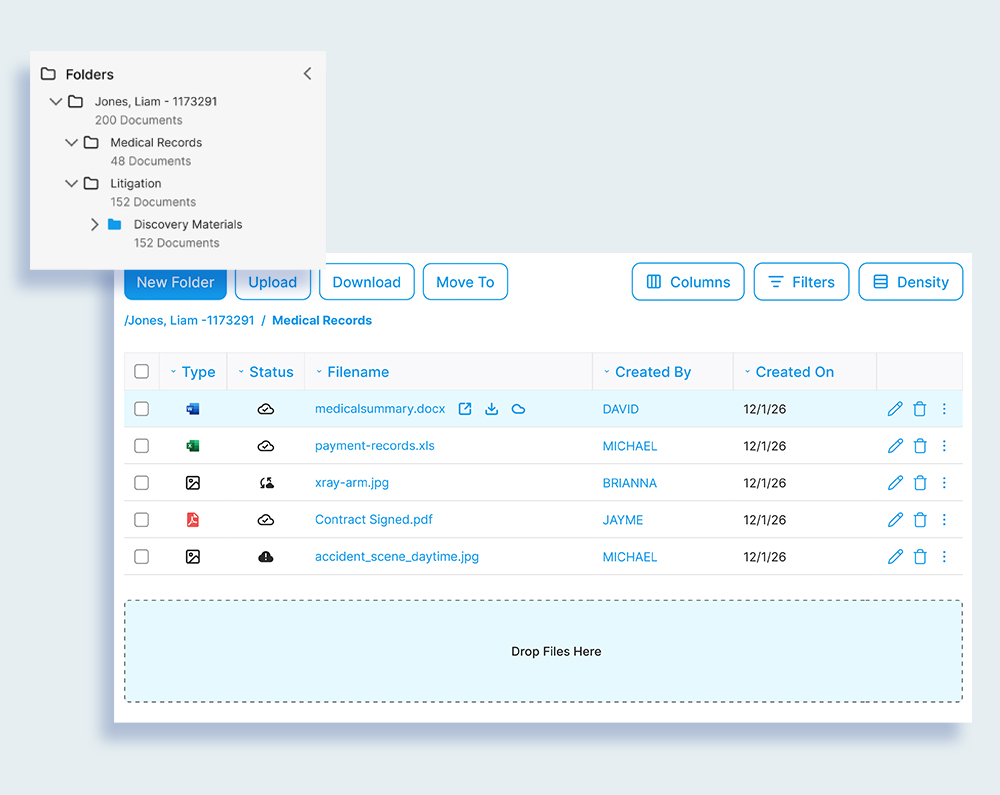The height and width of the screenshot is (795, 1000).
Task: Go to Jones, Liam breadcrumb link
Action: [x=188, y=321]
